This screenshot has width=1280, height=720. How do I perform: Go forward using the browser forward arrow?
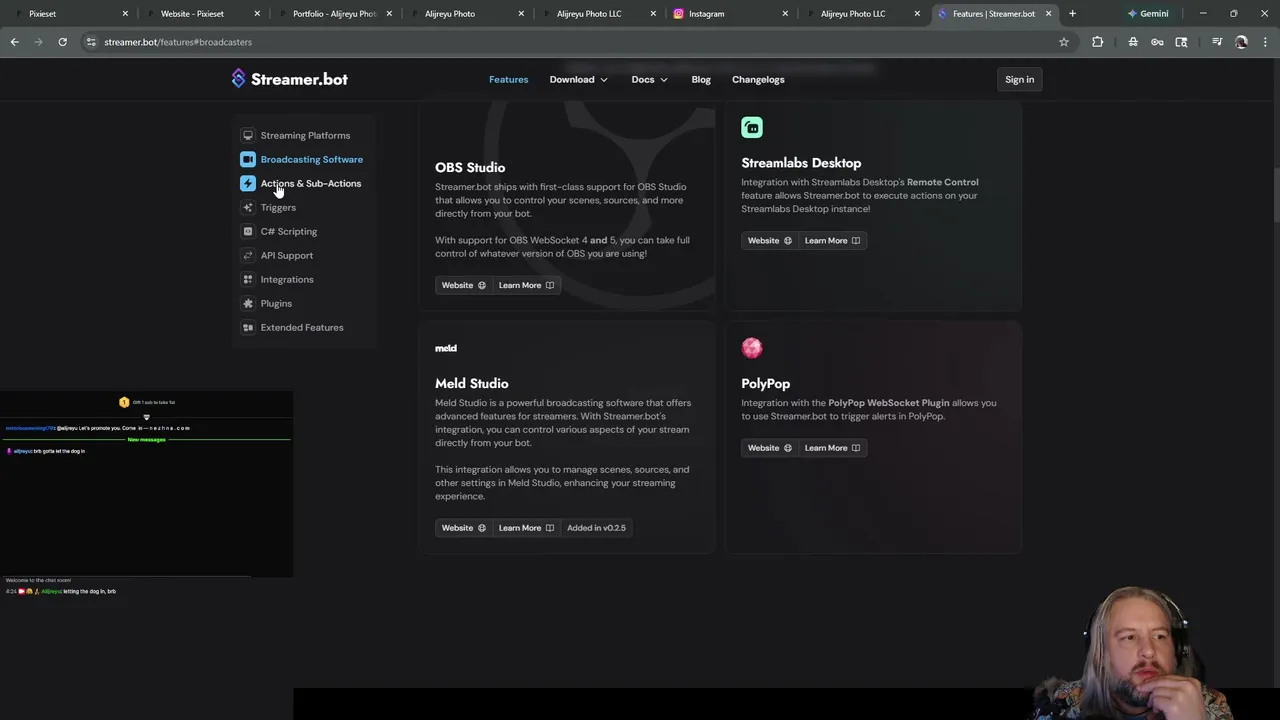[x=38, y=42]
